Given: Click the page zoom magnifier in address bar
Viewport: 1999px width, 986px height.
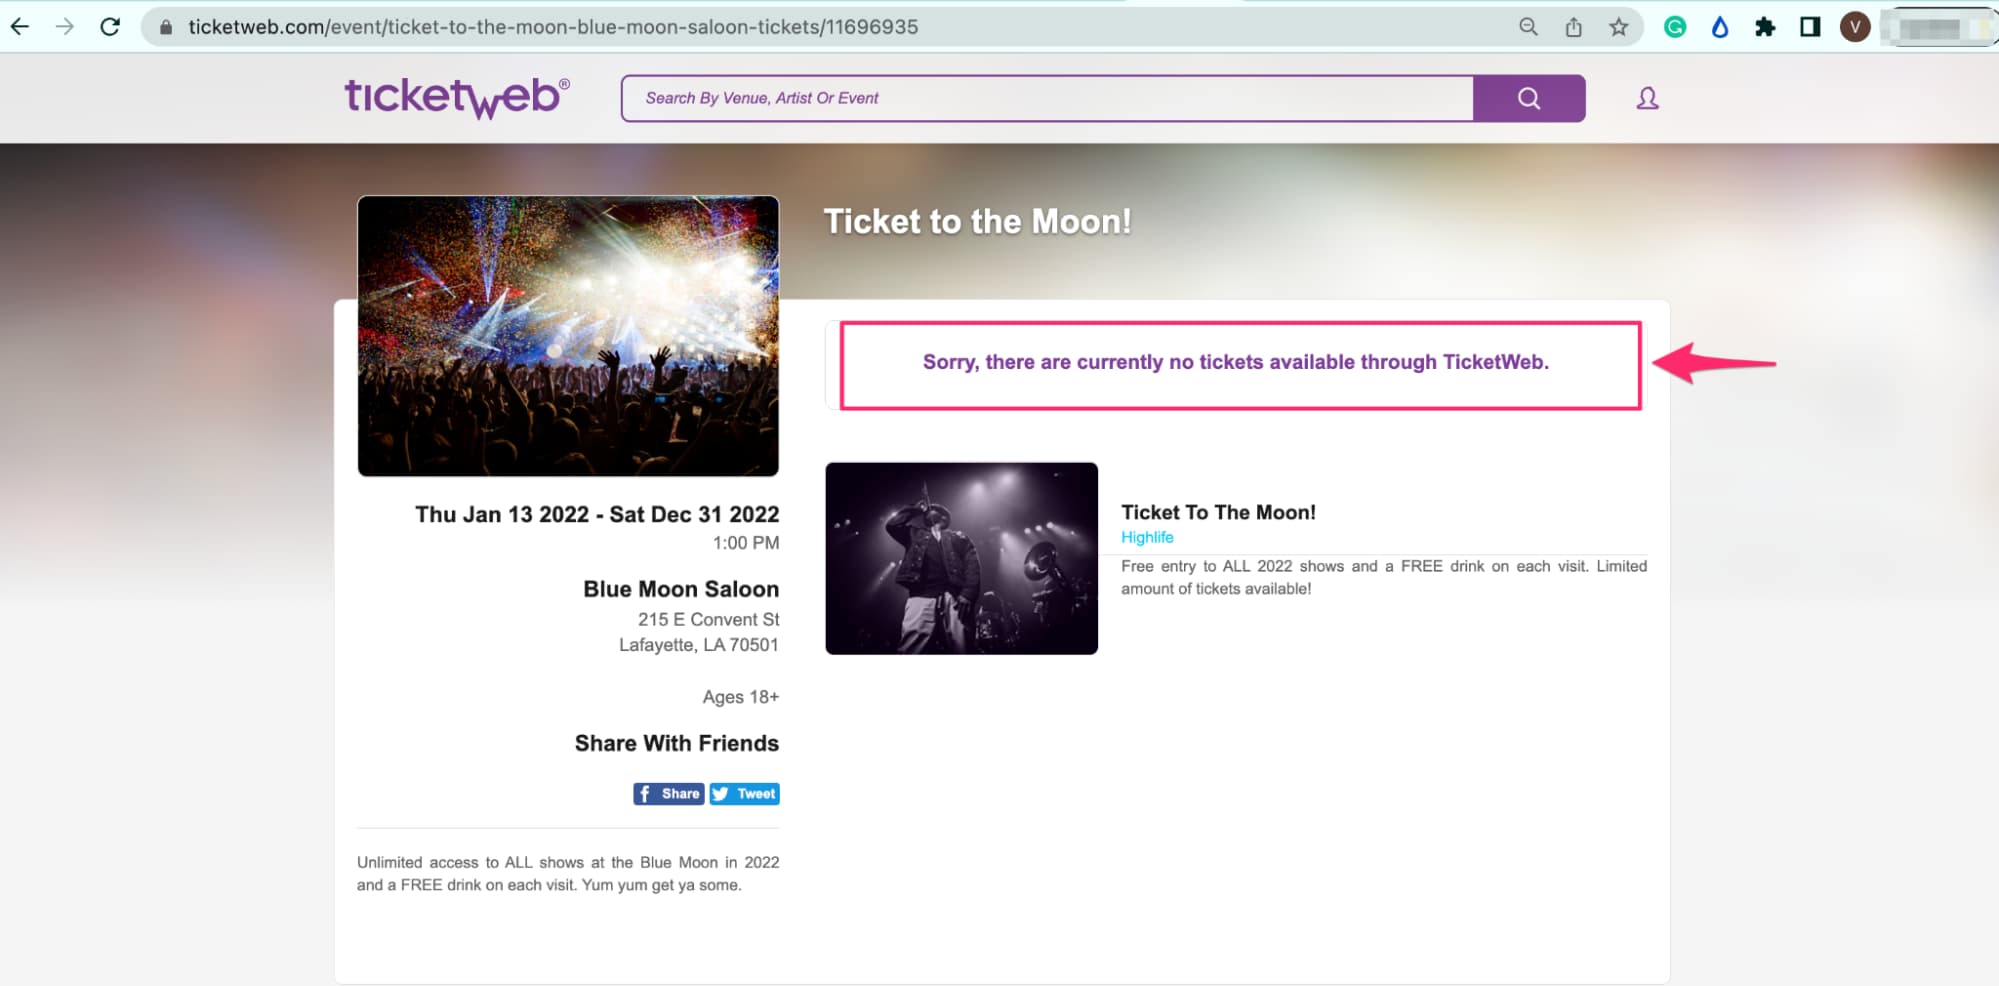Looking at the screenshot, I should (1528, 27).
